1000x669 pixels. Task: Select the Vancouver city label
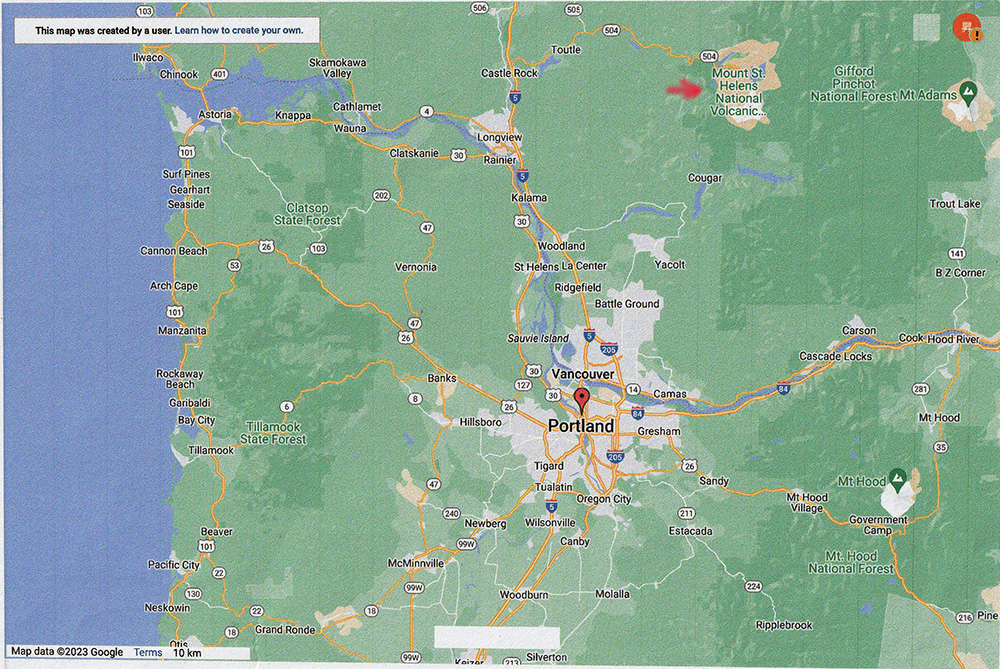(x=582, y=374)
